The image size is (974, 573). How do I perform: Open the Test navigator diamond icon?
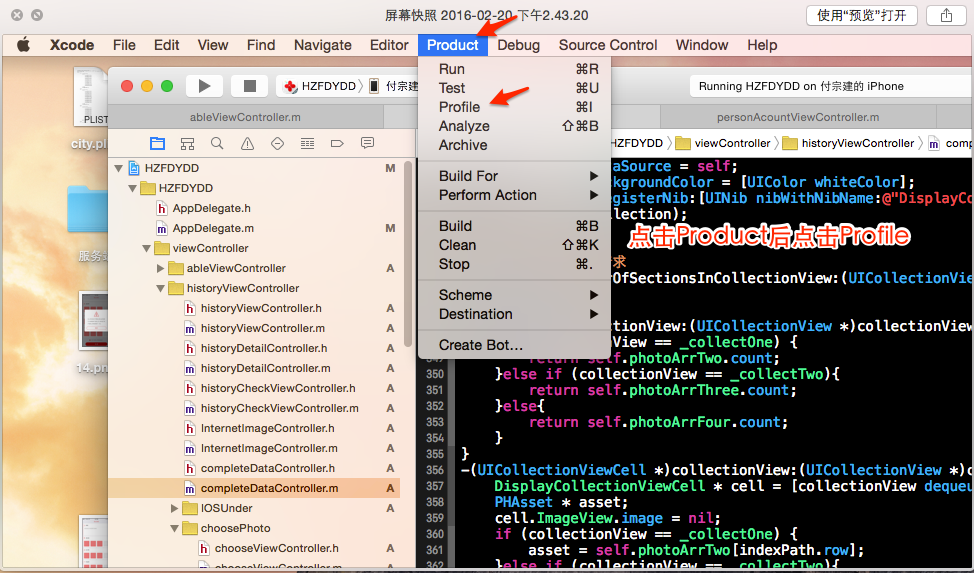click(x=278, y=144)
